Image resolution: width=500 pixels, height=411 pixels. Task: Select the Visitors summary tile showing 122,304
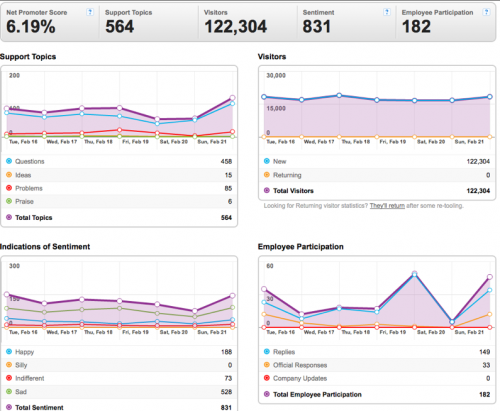(247, 23)
